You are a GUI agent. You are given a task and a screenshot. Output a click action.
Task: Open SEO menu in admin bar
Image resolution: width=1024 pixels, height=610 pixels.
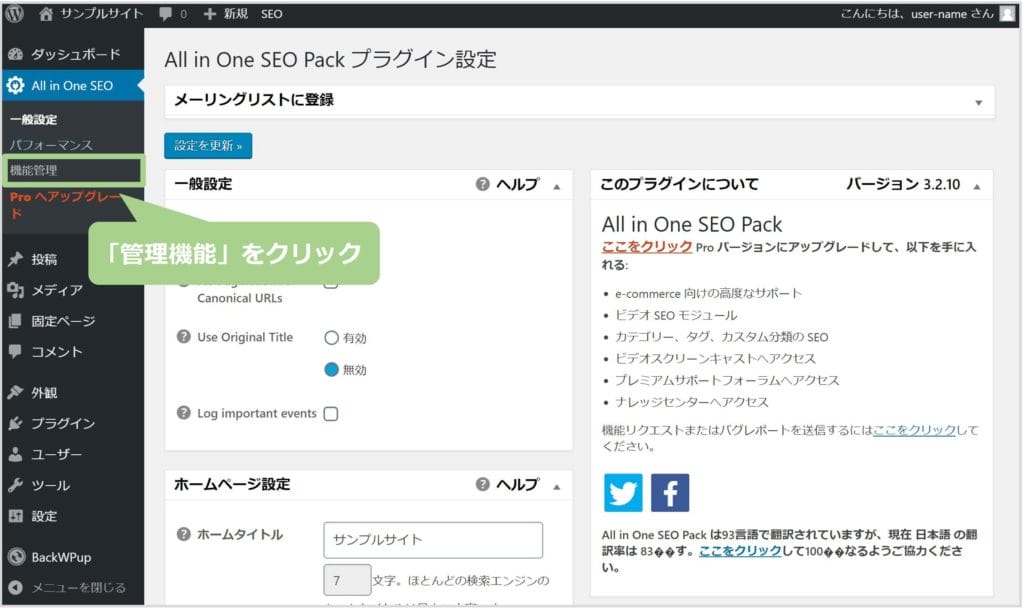pos(272,14)
